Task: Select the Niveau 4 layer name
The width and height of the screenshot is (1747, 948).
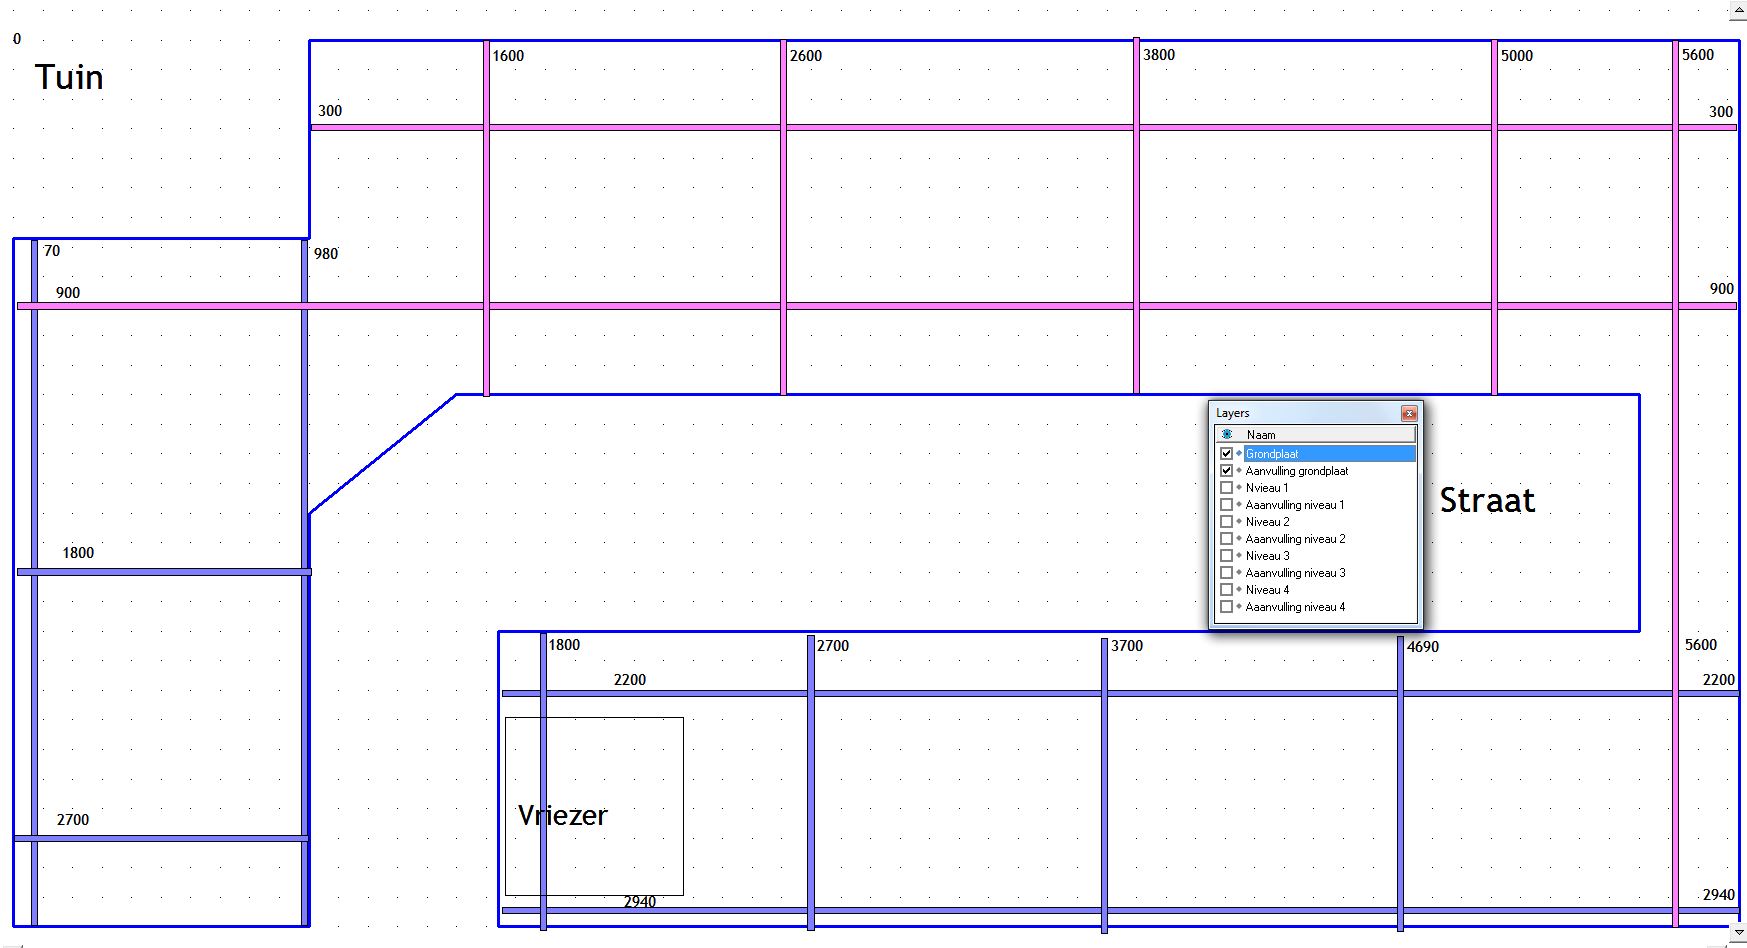Action: [x=1267, y=590]
